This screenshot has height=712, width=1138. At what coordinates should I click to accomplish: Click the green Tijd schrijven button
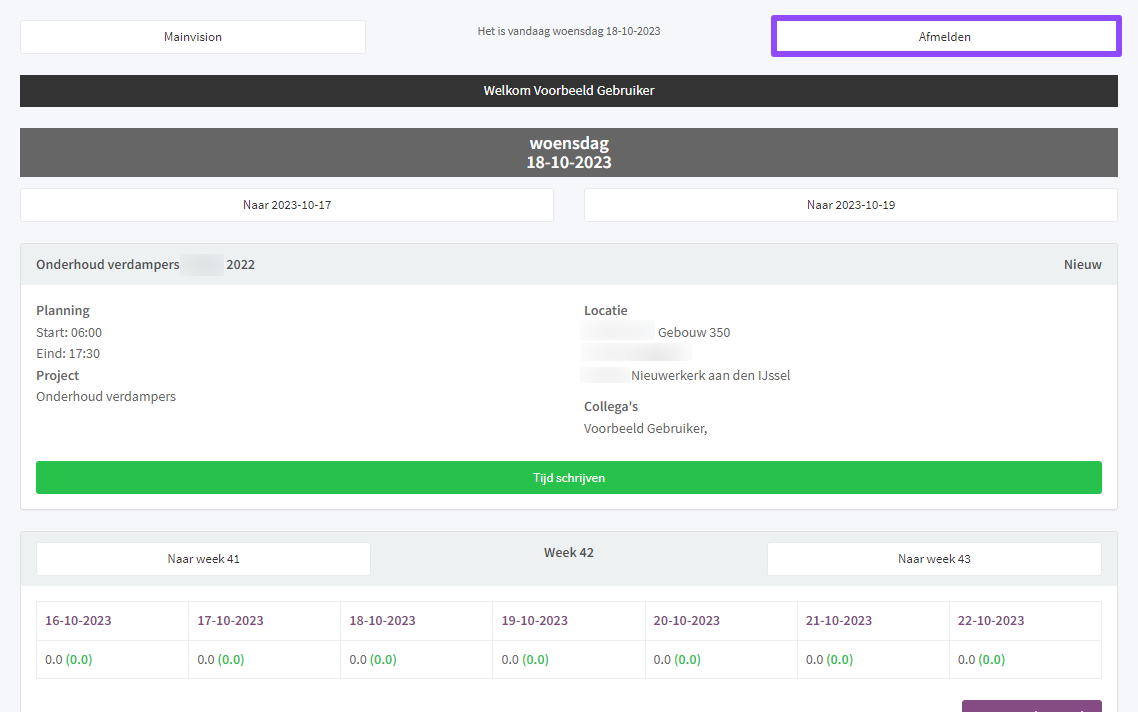point(569,478)
